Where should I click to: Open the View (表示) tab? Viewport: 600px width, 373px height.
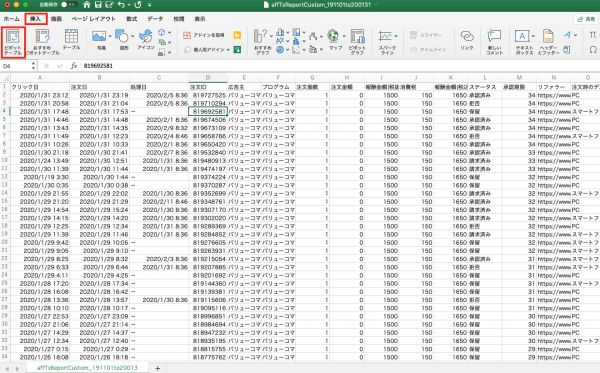point(200,19)
